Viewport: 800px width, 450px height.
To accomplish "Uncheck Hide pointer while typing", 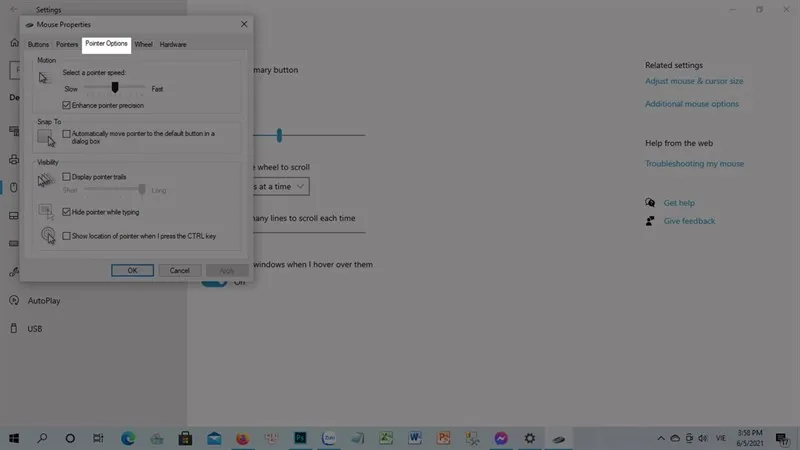I will 67,212.
